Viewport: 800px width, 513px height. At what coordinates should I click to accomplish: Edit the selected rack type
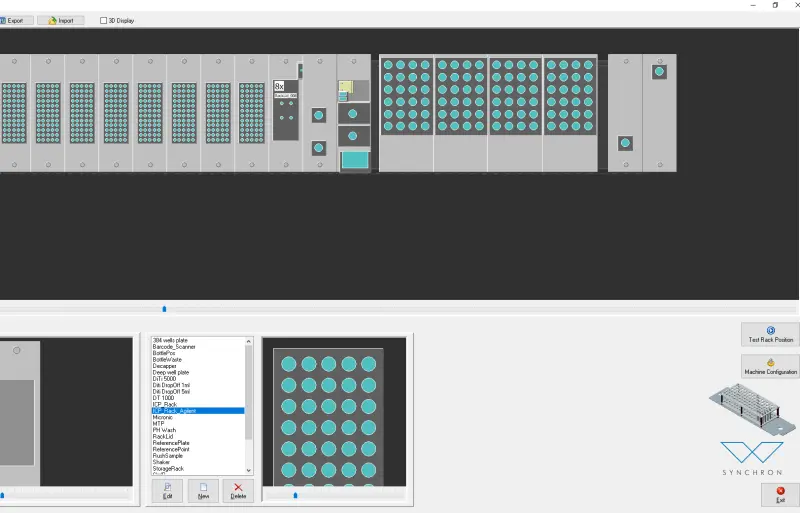pyautogui.click(x=167, y=490)
